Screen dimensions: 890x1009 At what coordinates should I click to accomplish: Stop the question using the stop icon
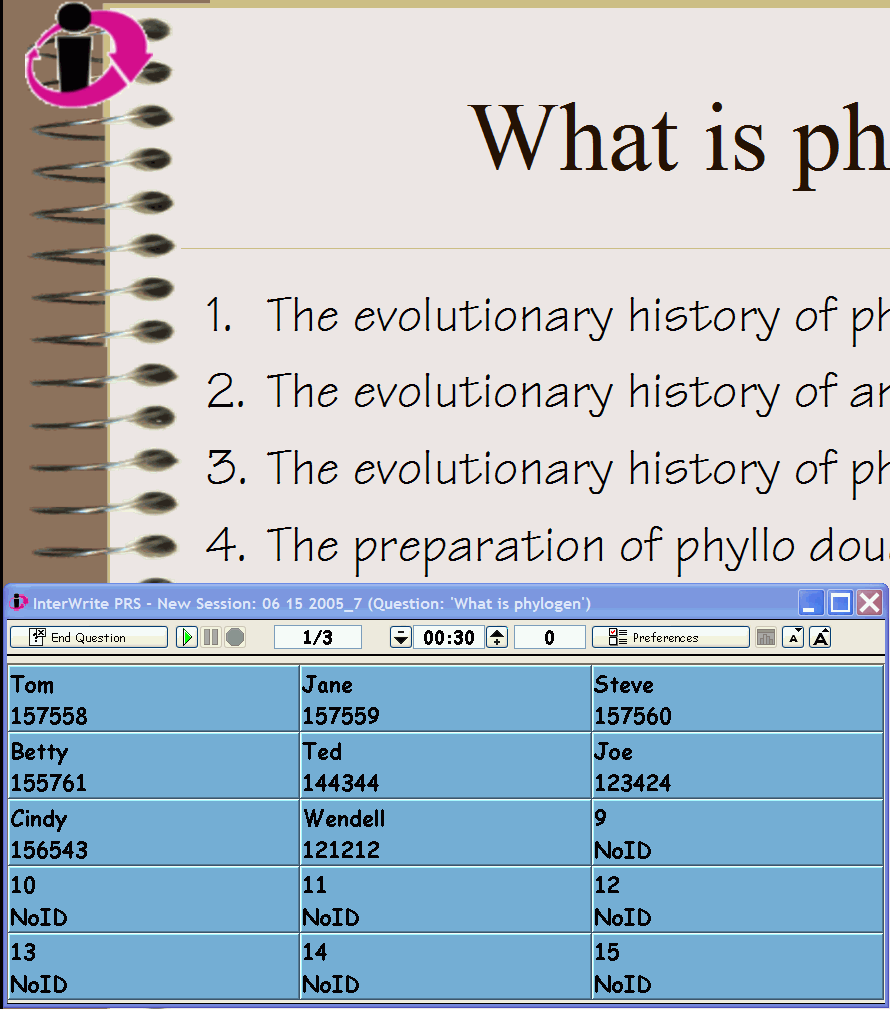pos(234,637)
